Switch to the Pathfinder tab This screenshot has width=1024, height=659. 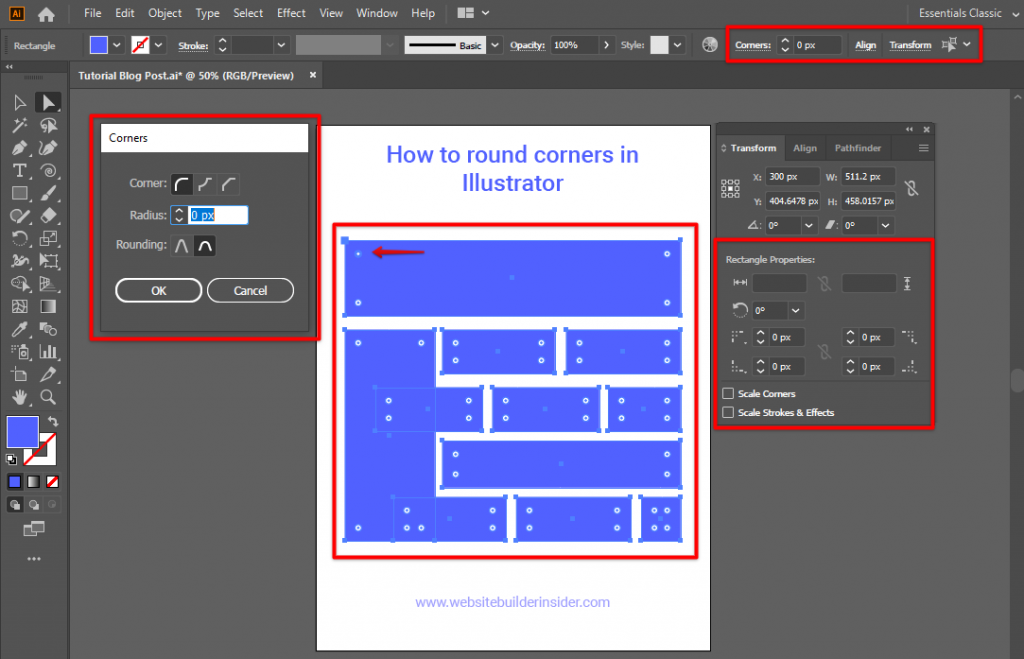click(x=857, y=147)
